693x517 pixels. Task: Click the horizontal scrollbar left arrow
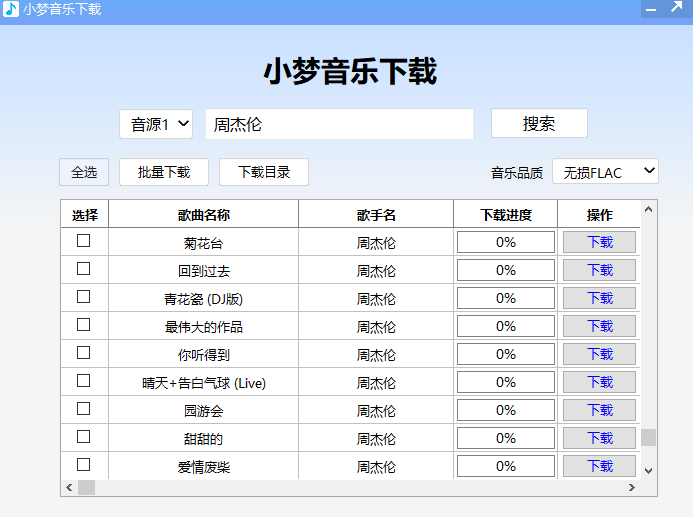[x=69, y=487]
